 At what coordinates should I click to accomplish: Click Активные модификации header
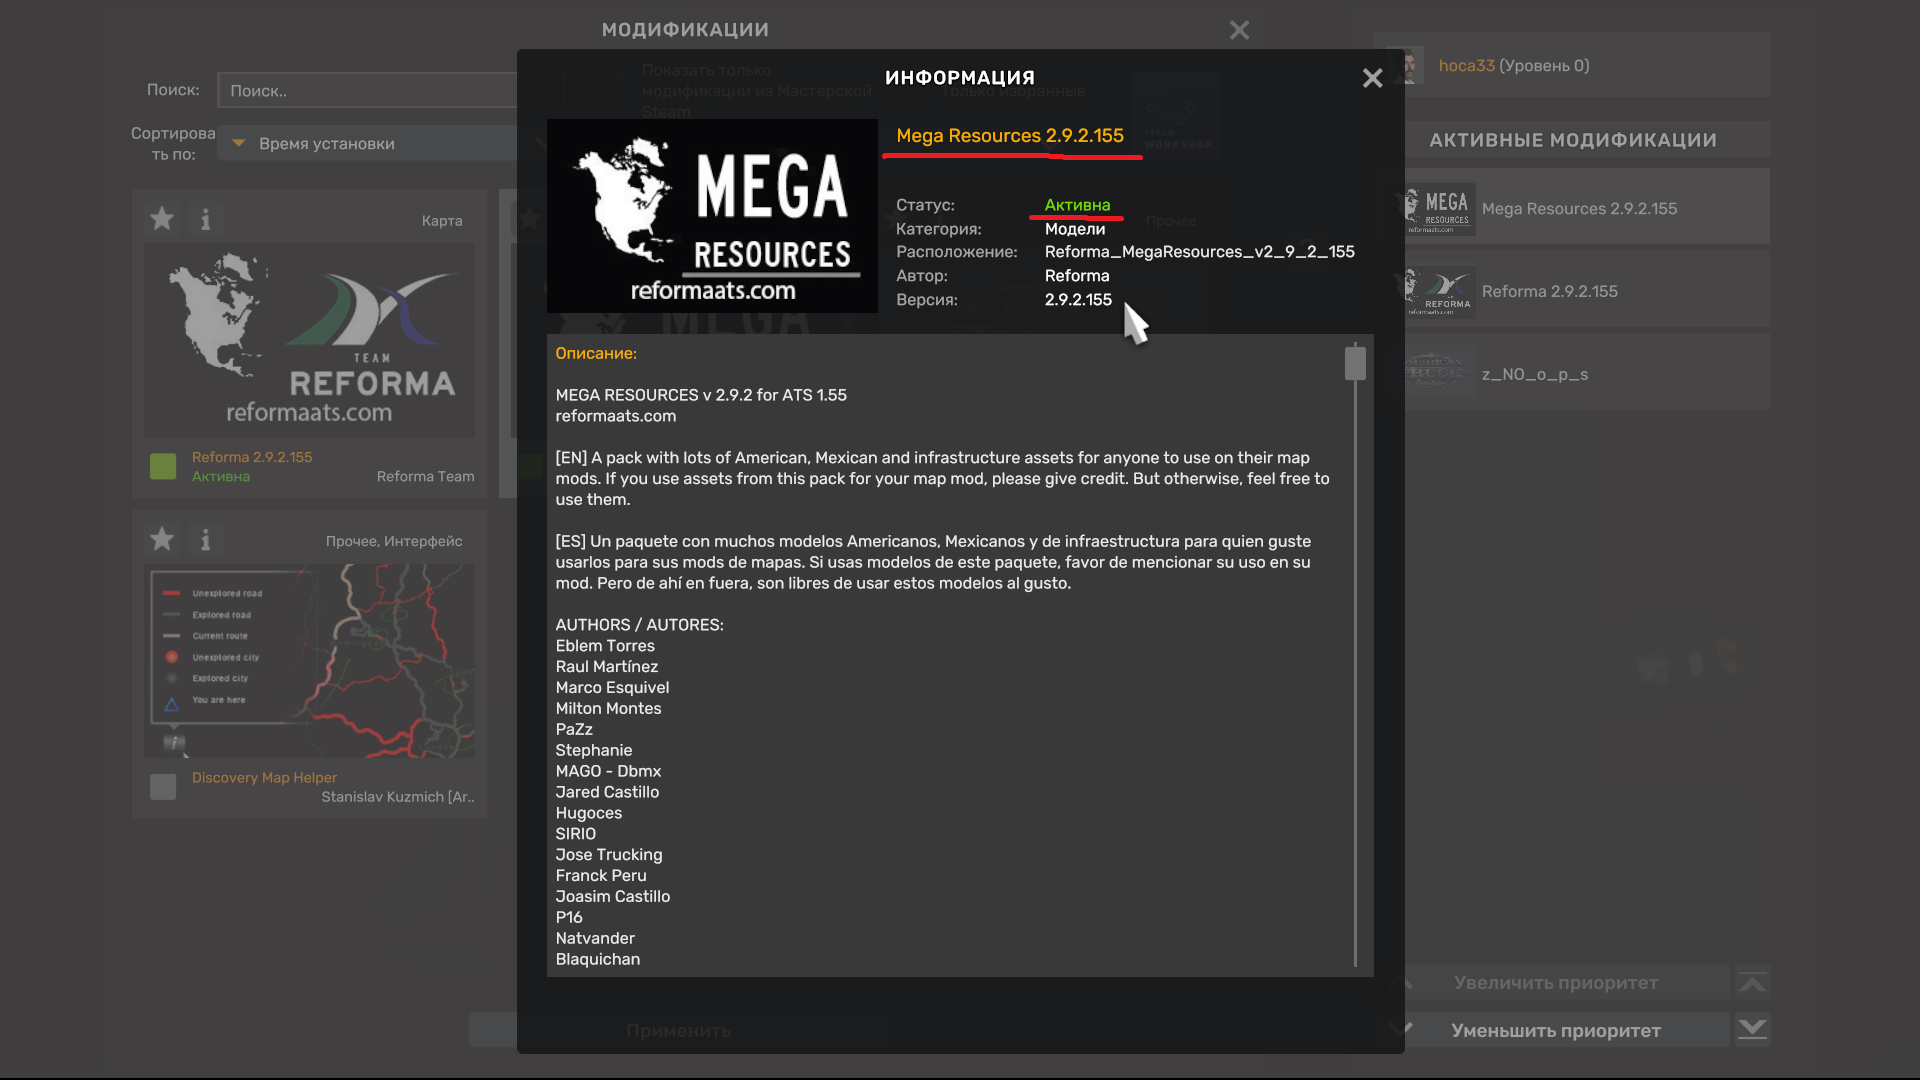(1573, 140)
